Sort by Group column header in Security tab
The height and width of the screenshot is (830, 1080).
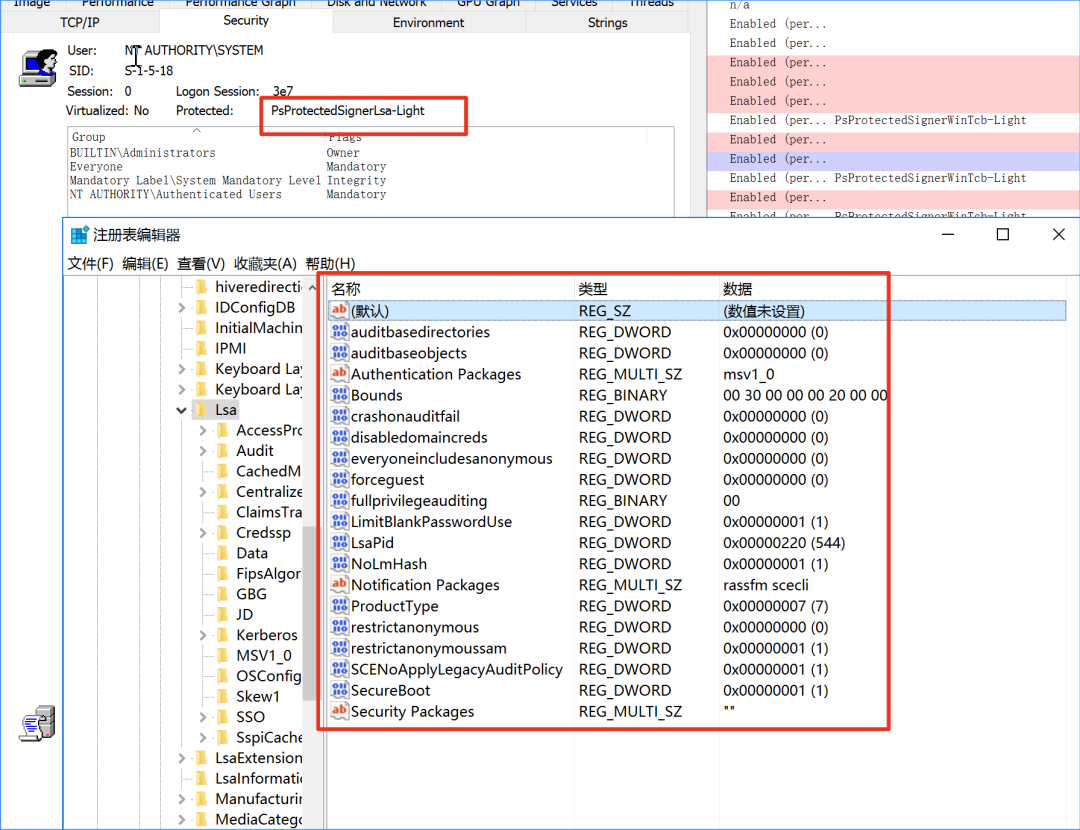pos(196,137)
